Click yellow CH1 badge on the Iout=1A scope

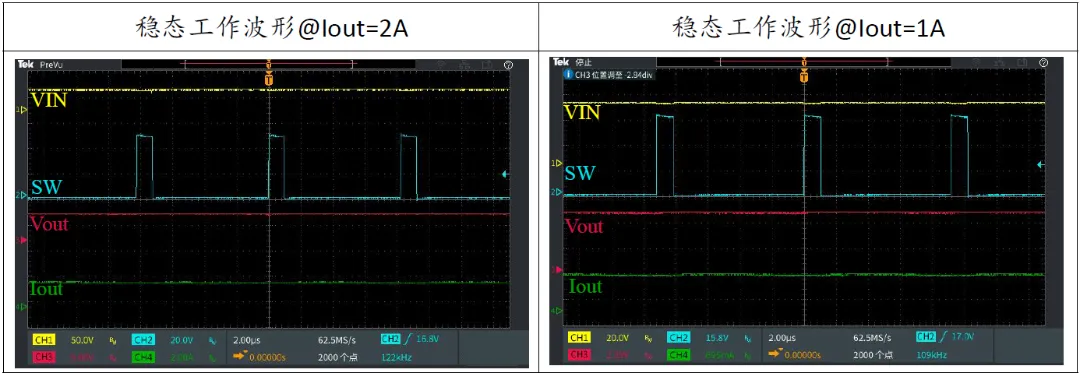click(579, 337)
